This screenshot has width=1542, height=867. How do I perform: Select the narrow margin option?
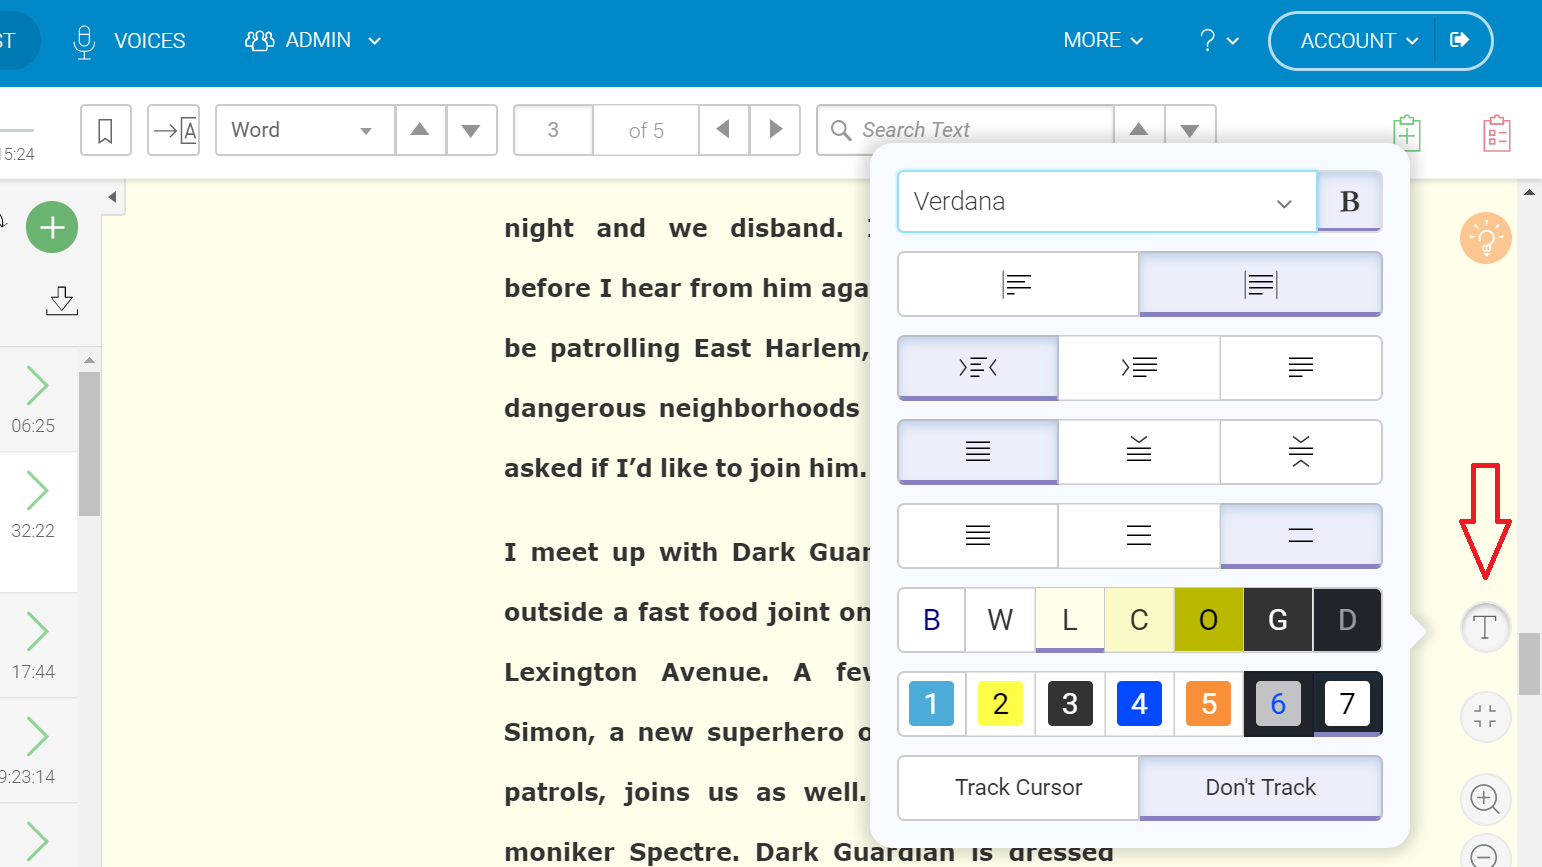(978, 368)
